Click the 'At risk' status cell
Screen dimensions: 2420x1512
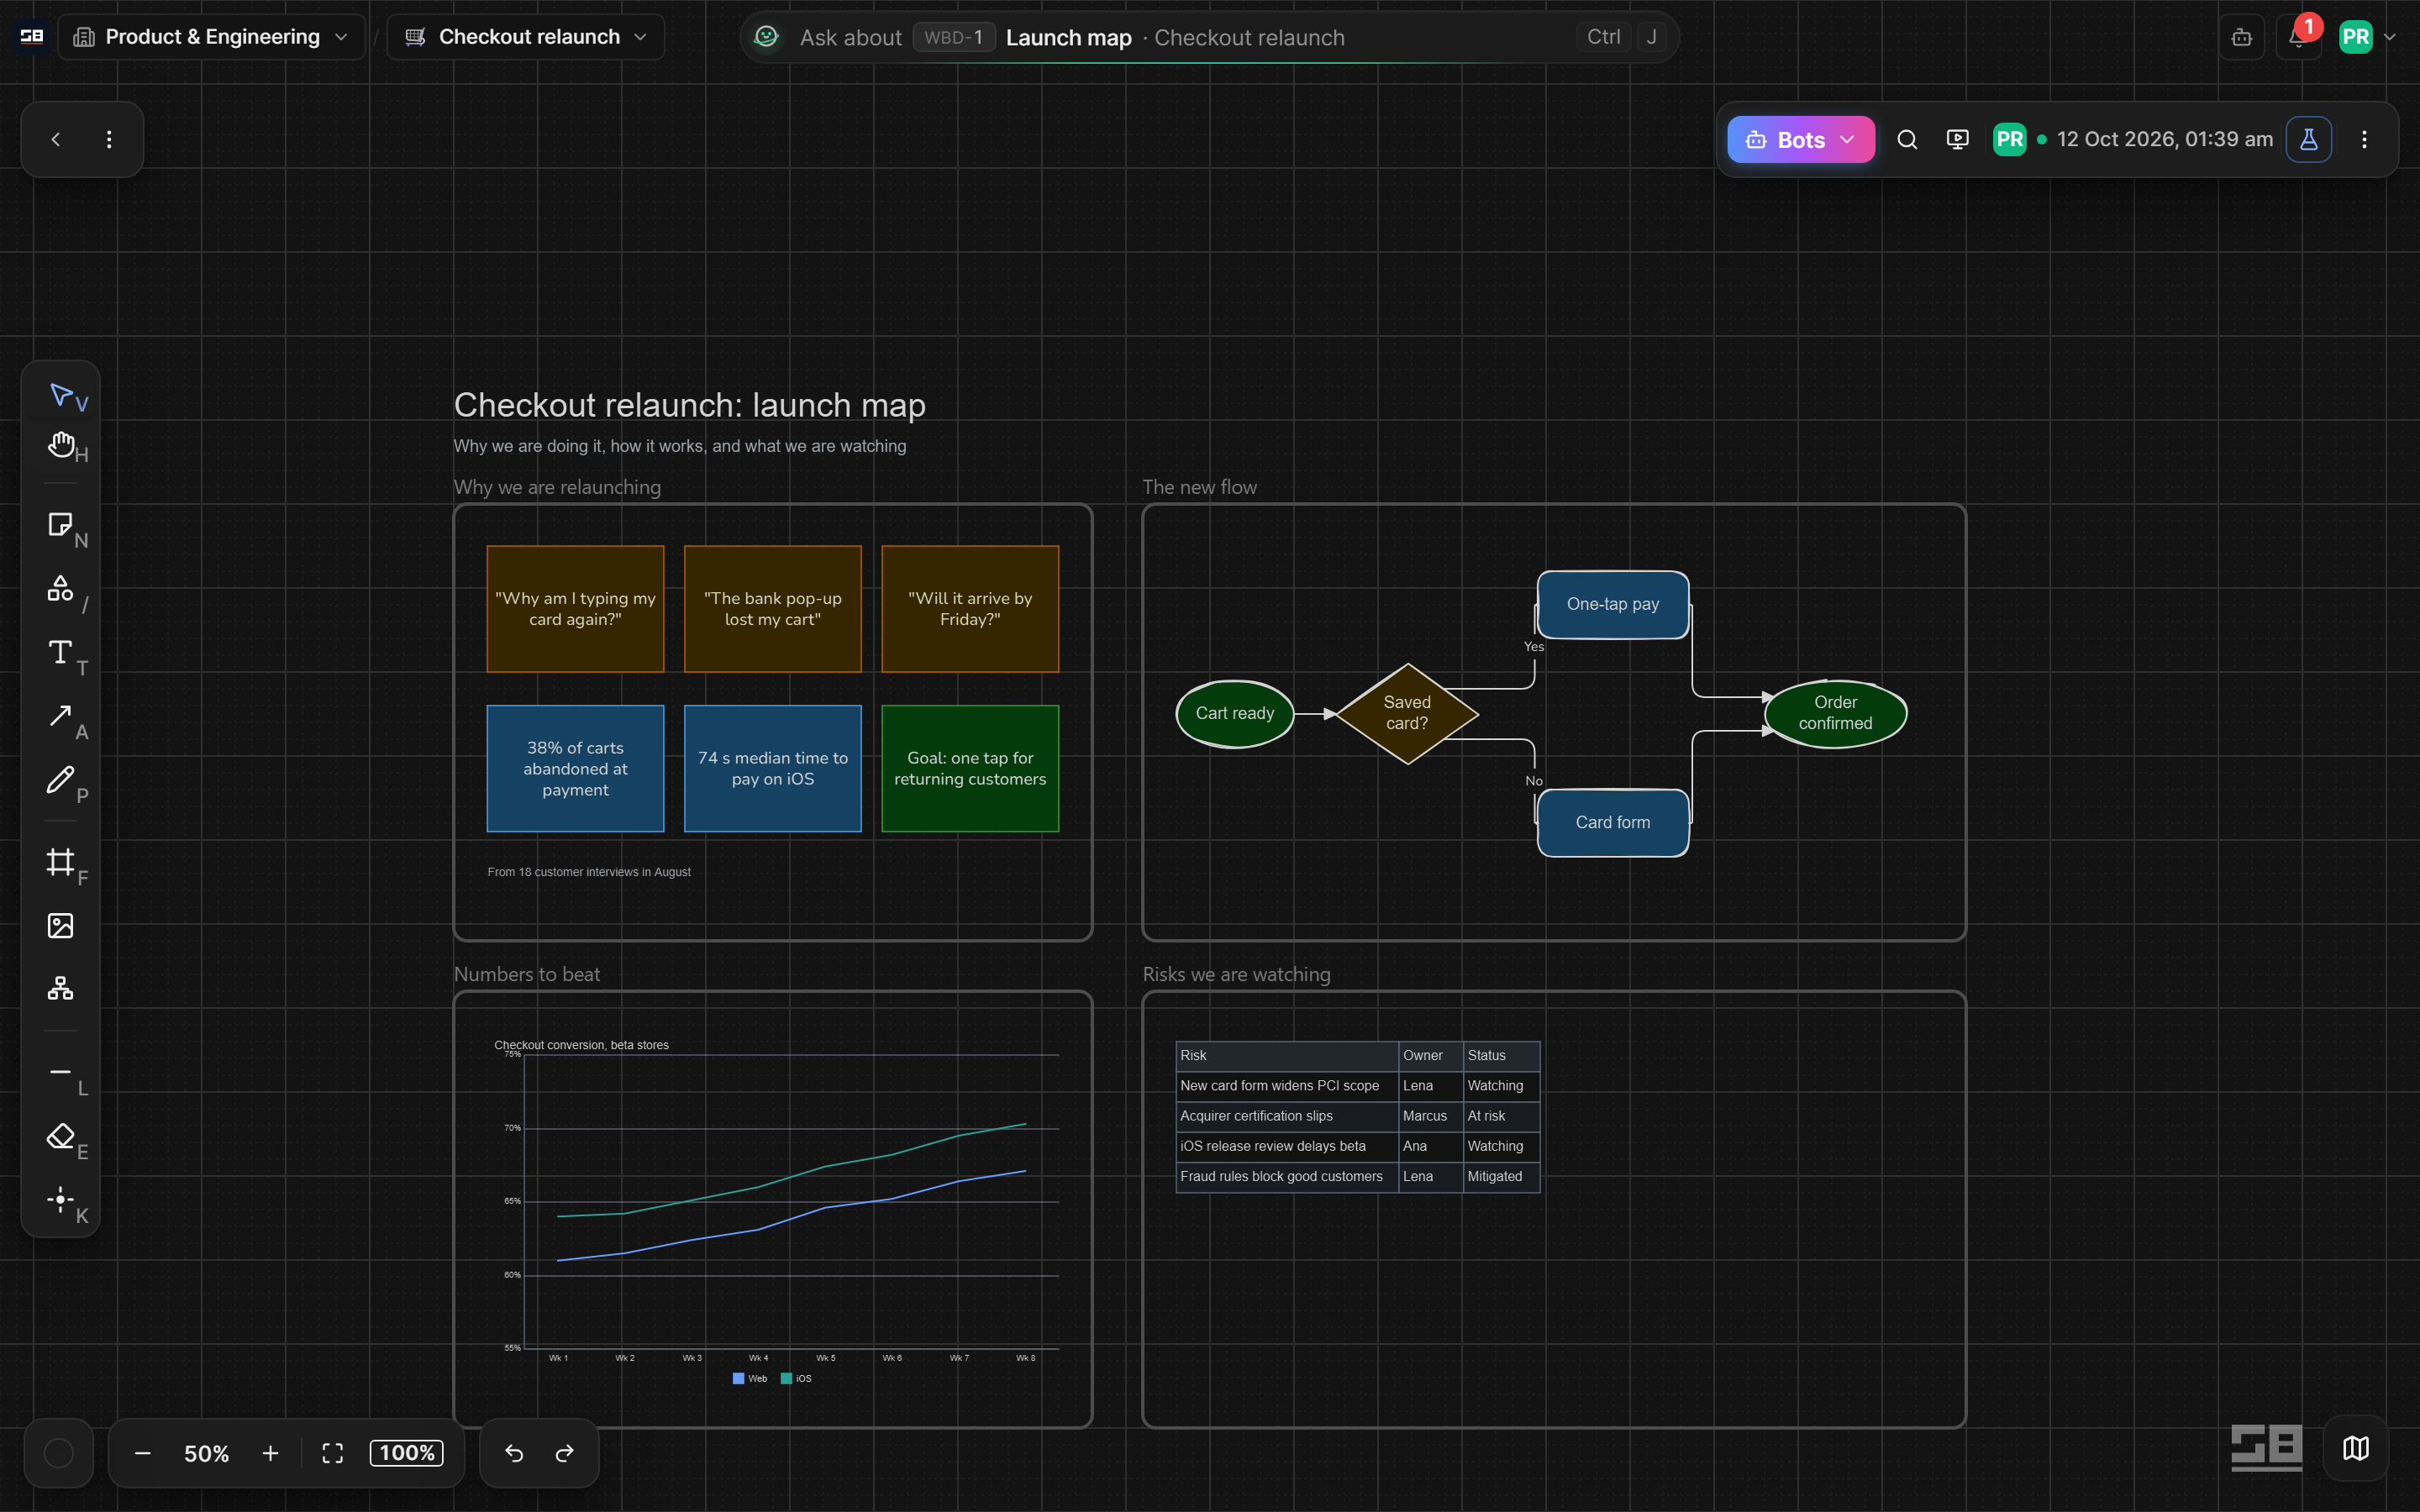1501,1116
